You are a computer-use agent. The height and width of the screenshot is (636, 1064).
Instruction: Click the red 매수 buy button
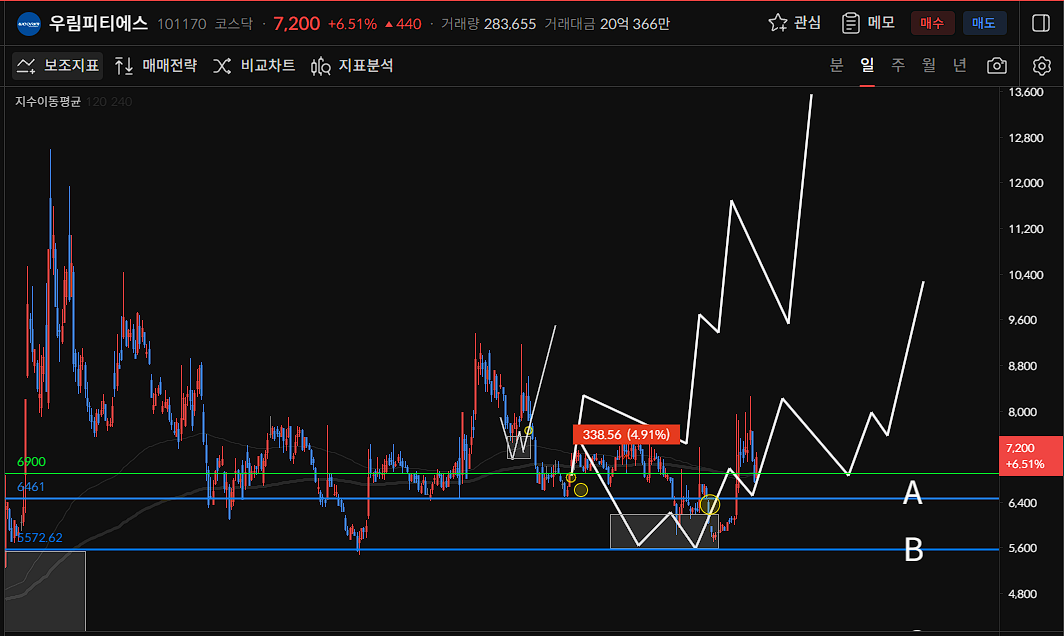[932, 23]
